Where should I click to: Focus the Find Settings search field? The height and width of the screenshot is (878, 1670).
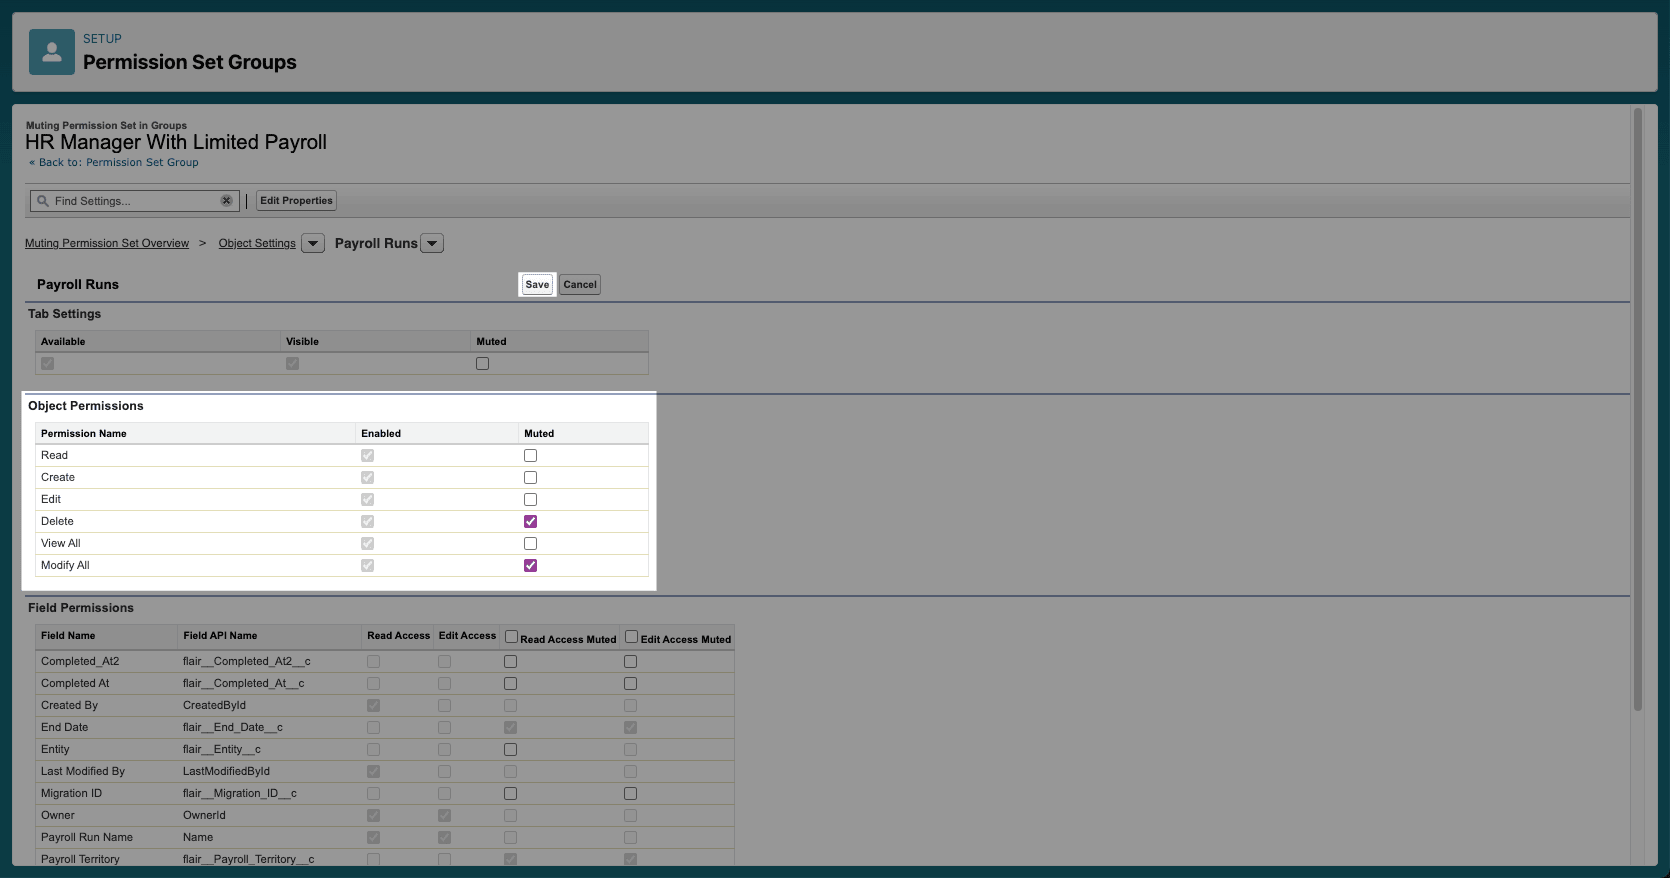136,201
